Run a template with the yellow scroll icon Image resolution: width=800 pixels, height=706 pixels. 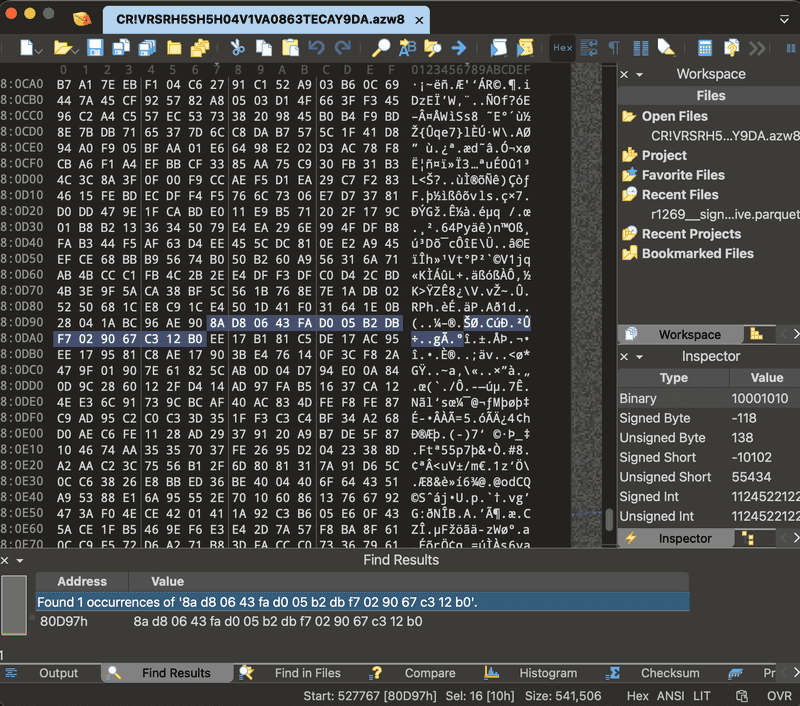coord(525,48)
